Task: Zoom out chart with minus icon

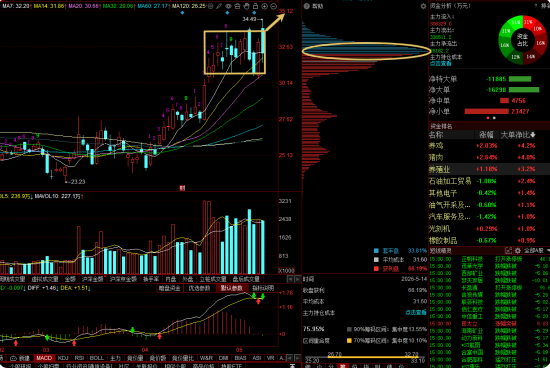Action: coord(274,6)
